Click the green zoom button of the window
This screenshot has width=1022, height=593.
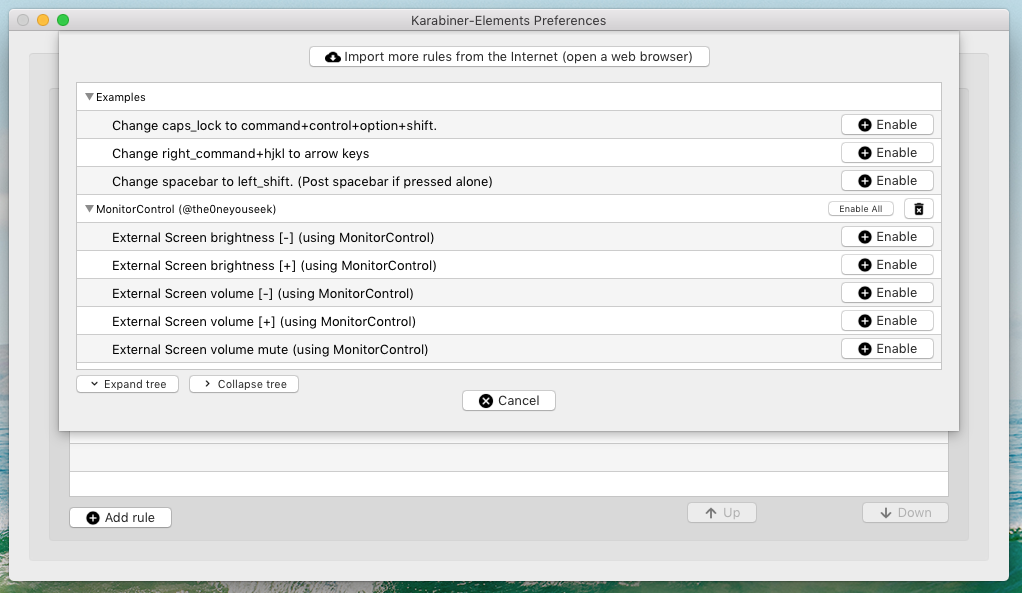(62, 19)
